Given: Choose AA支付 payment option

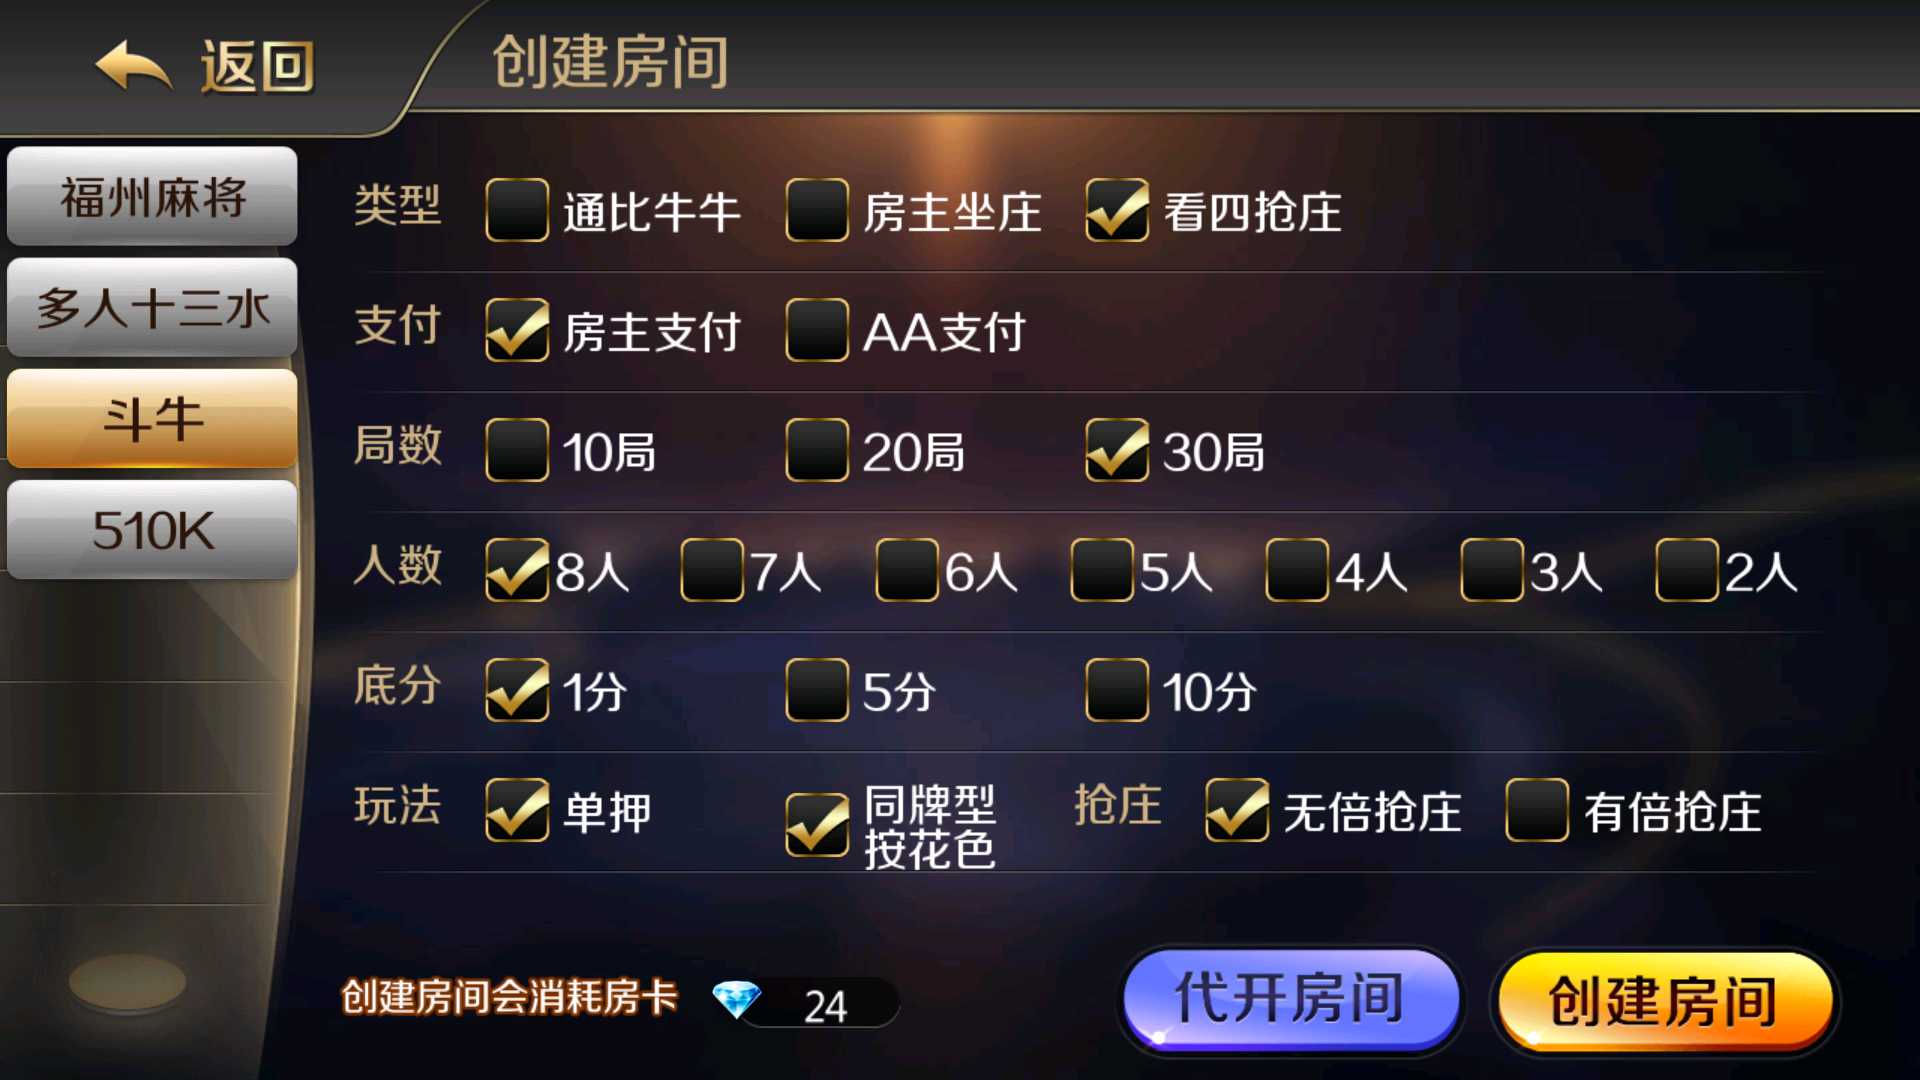Looking at the screenshot, I should coord(817,330).
